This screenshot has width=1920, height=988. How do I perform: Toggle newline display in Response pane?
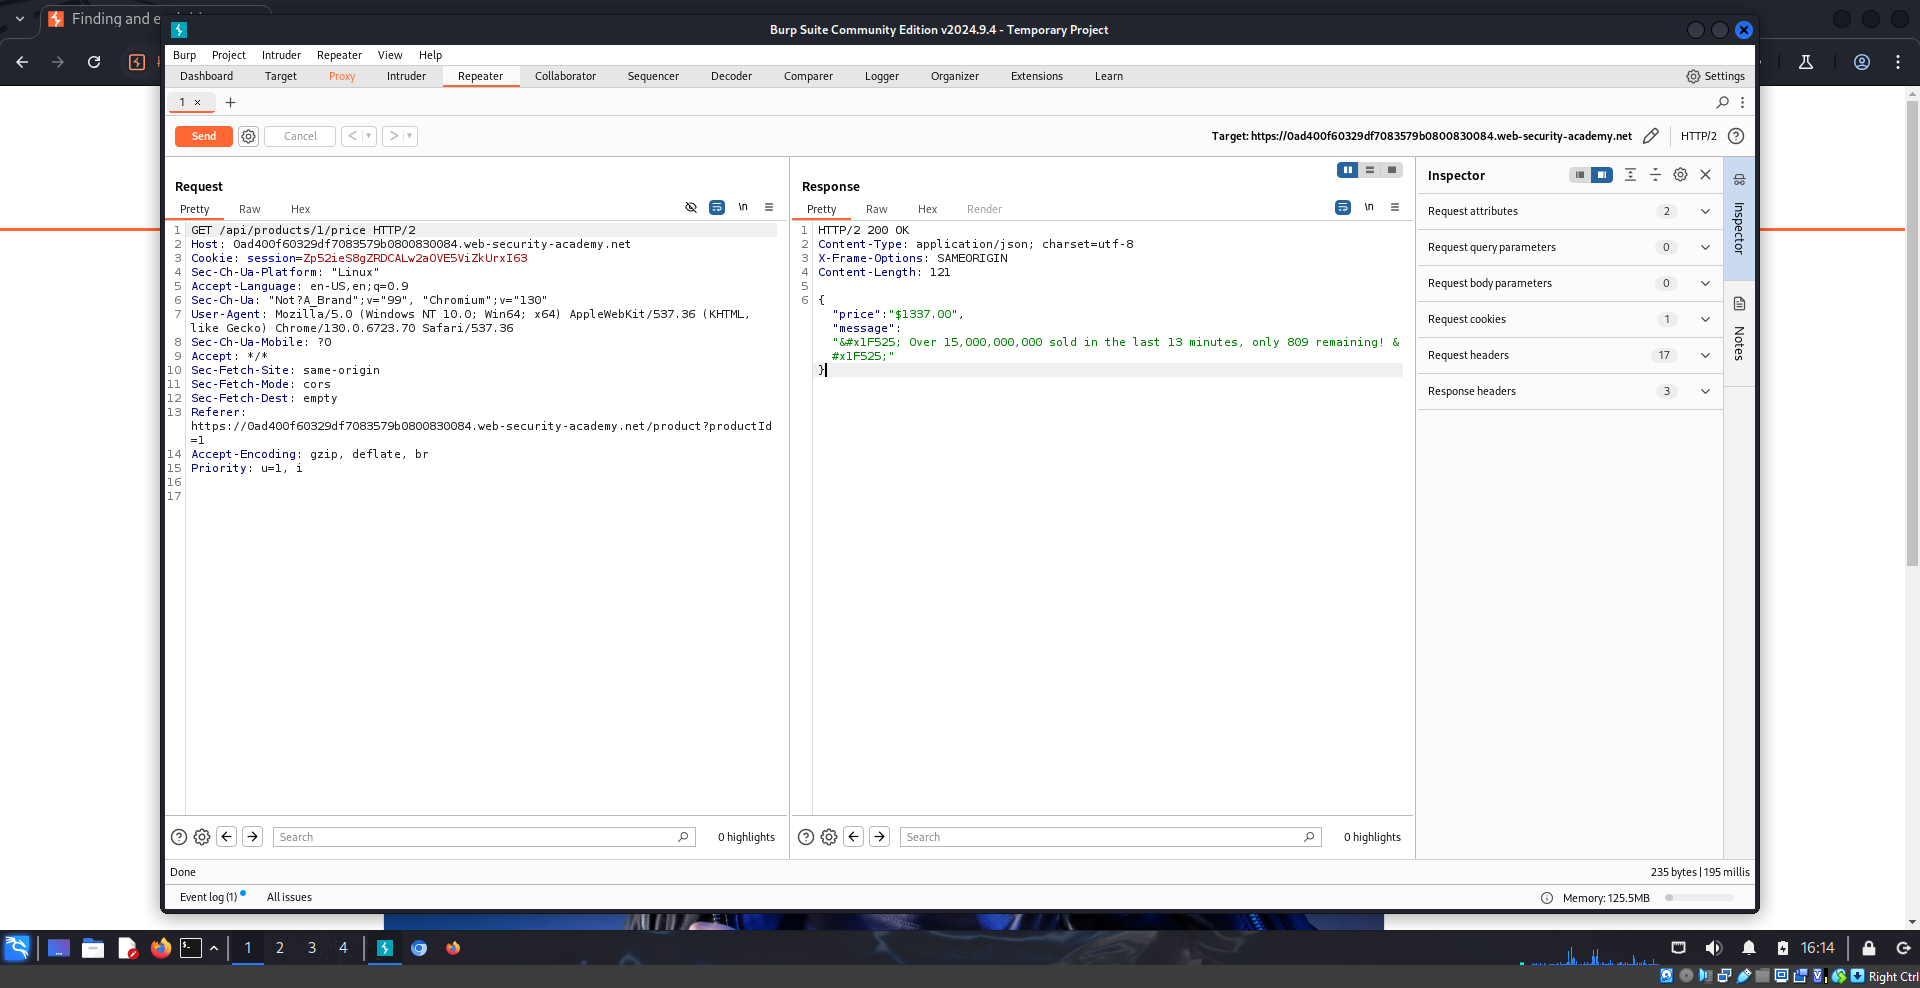click(1369, 207)
